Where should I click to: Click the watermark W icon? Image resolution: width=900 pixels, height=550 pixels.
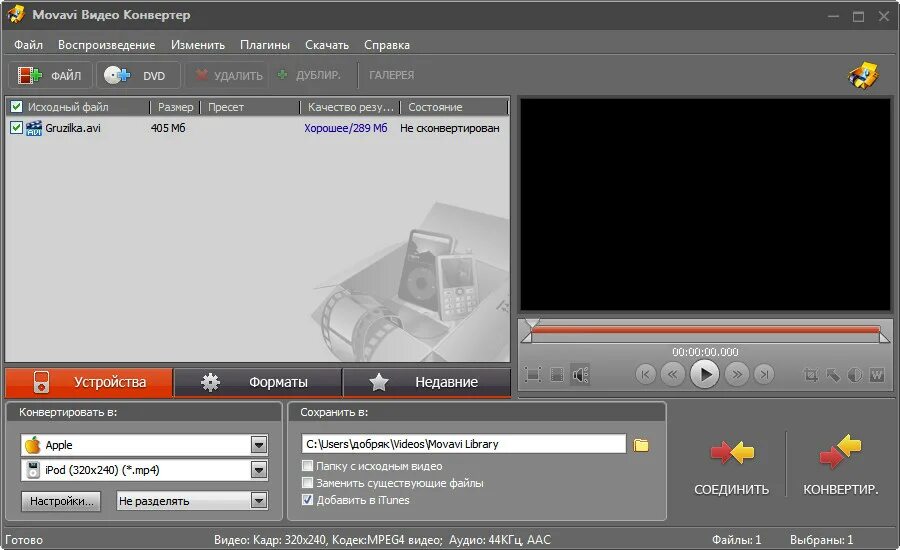(x=876, y=375)
